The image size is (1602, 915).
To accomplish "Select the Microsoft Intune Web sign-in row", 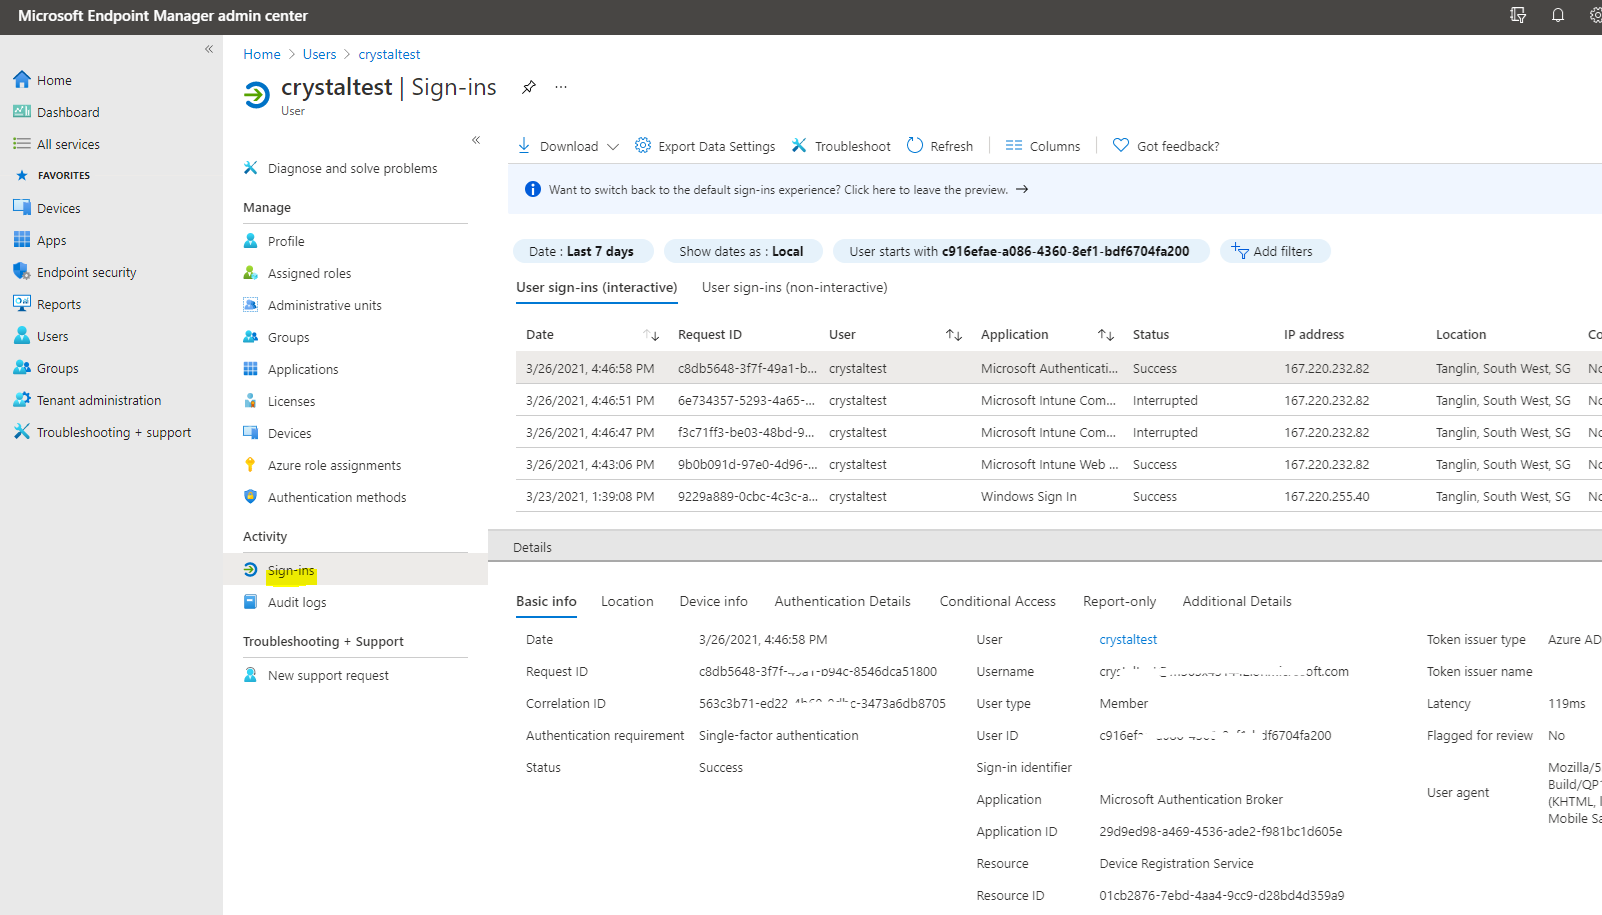I will [1059, 464].
